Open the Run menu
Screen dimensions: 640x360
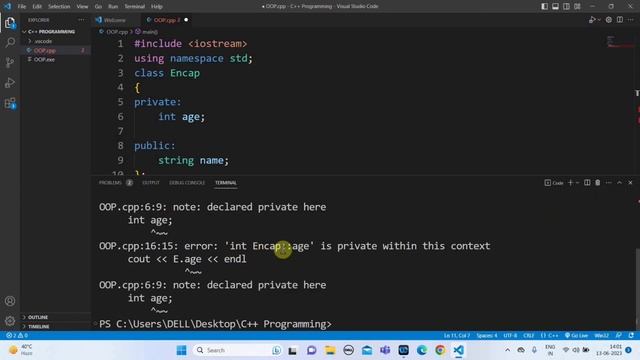coord(113,6)
